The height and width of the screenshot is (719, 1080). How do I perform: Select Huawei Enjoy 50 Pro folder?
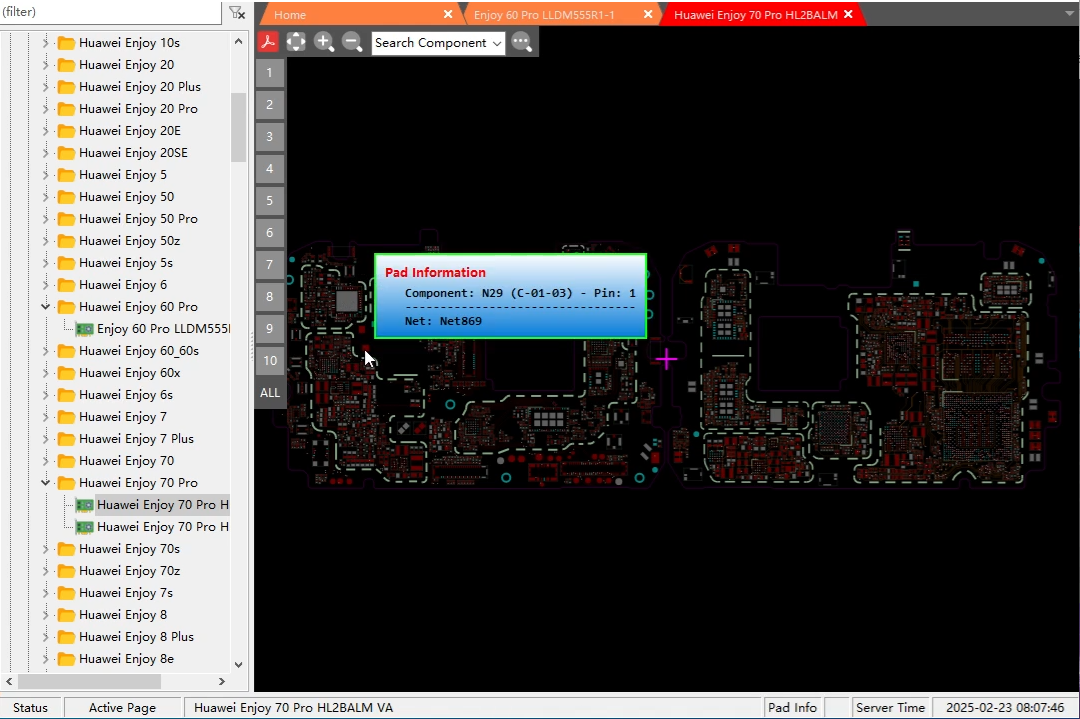pos(138,219)
